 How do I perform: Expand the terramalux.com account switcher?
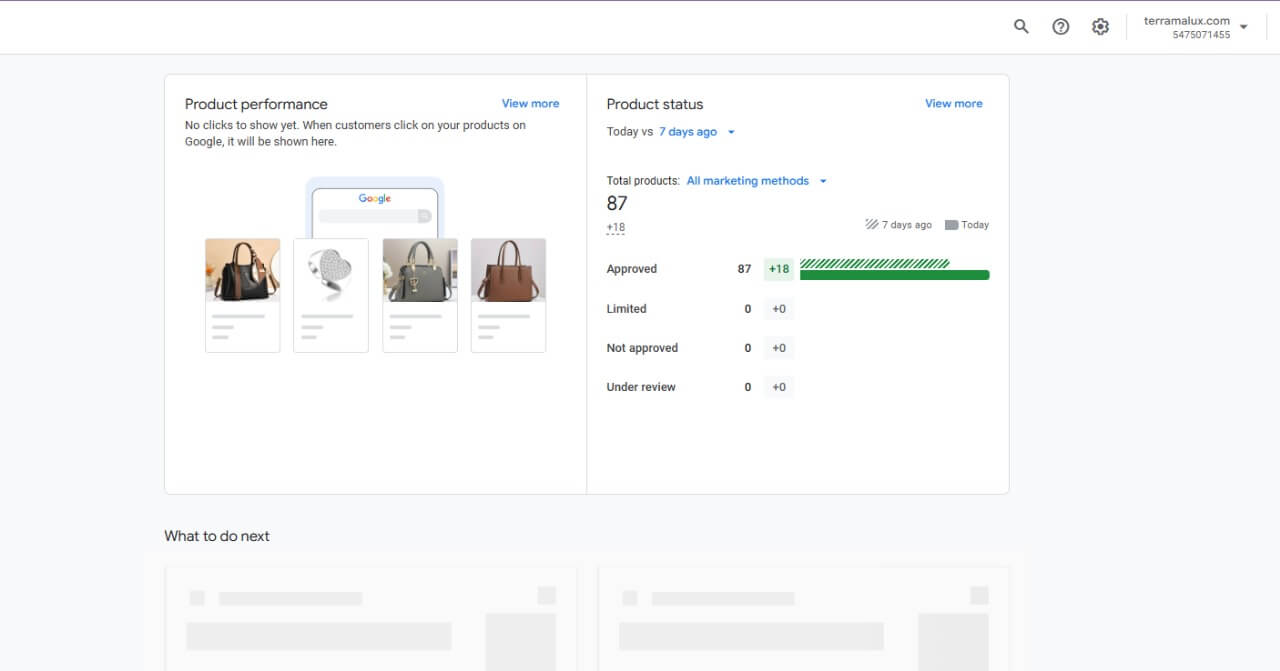coord(1196,27)
